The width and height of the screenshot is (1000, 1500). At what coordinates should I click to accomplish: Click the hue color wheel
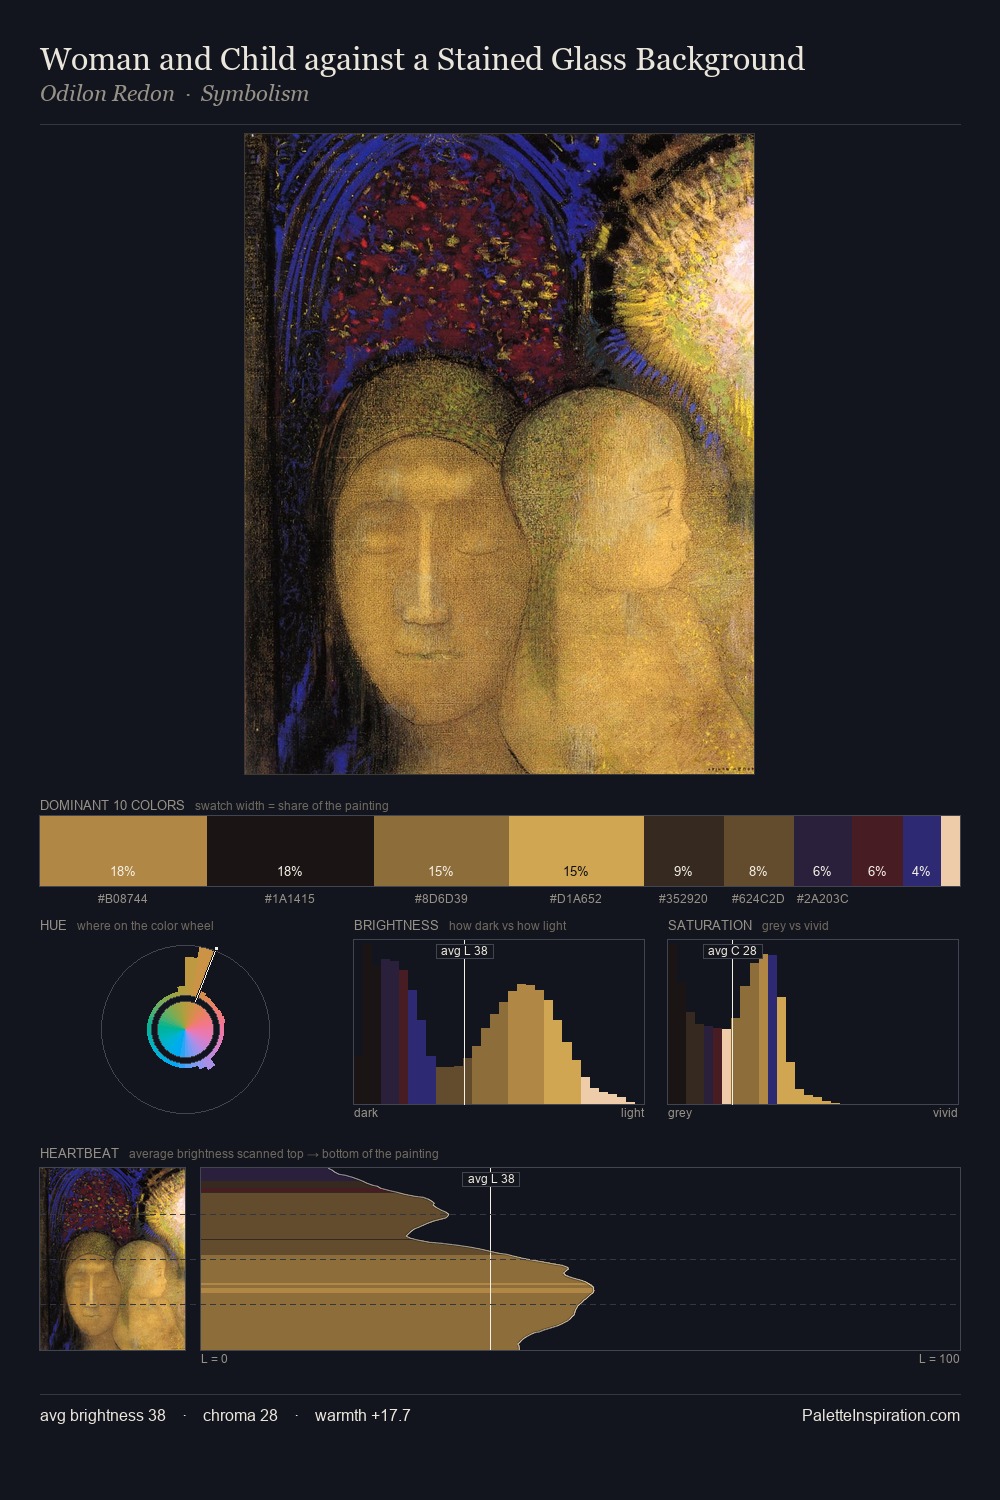(185, 1029)
